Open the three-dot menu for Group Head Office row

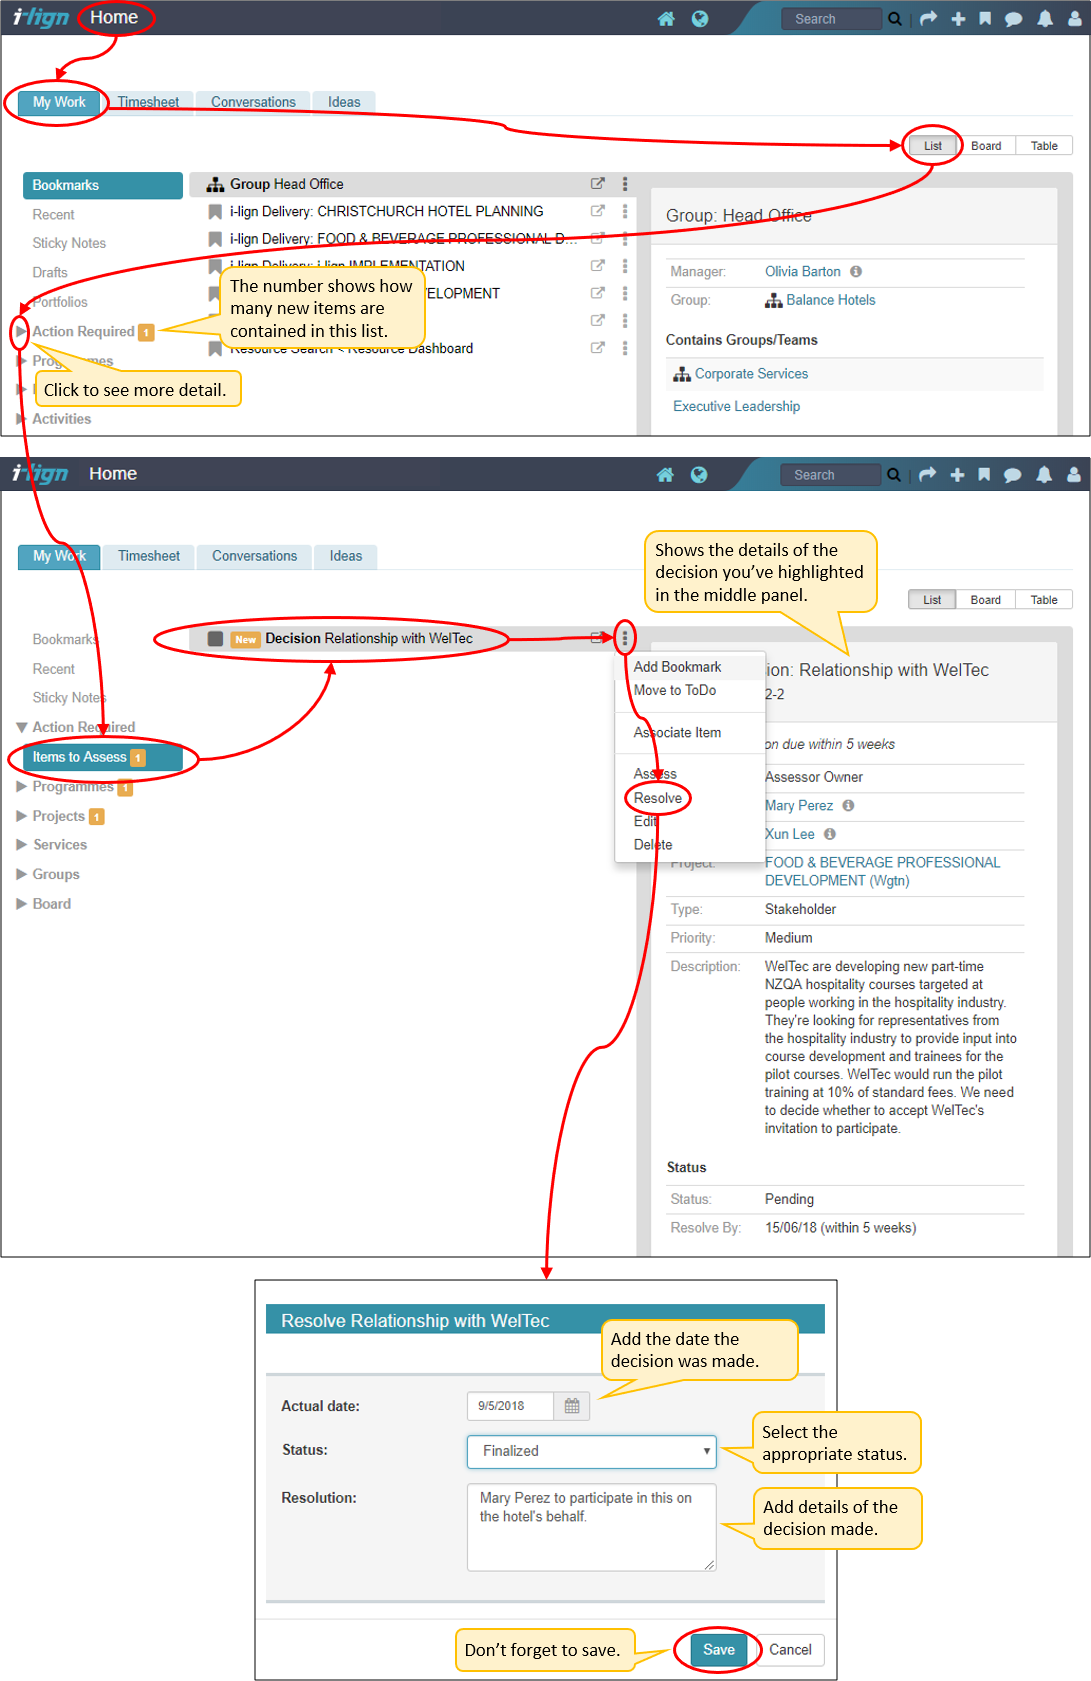pos(625,184)
